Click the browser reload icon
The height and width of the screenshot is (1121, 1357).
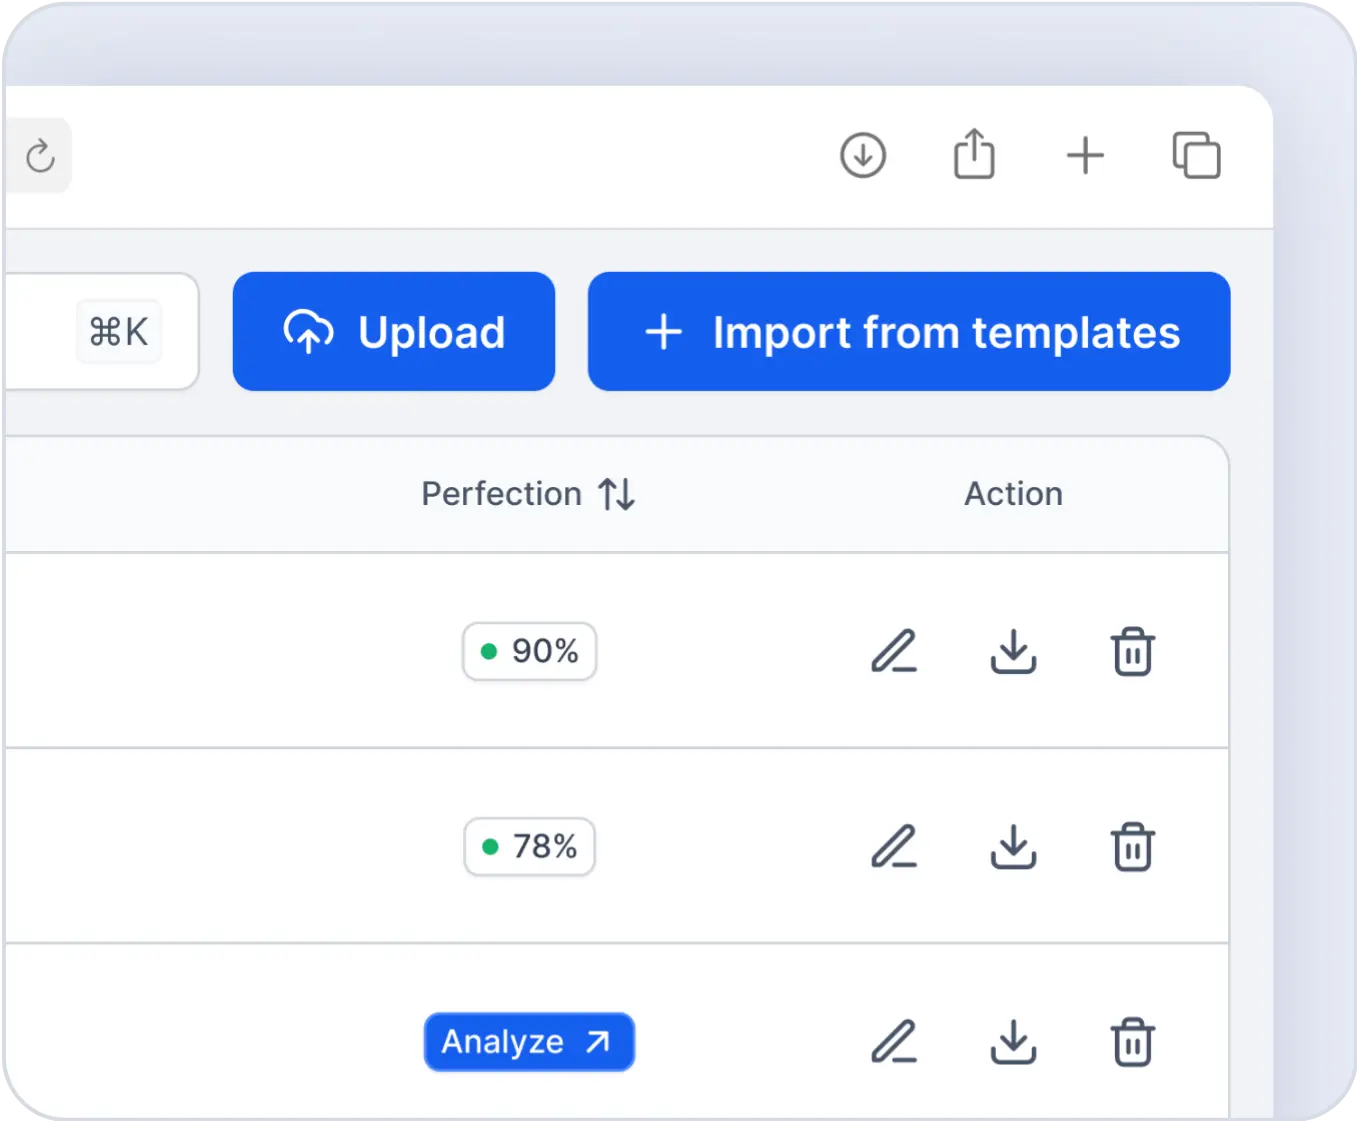[x=40, y=156]
